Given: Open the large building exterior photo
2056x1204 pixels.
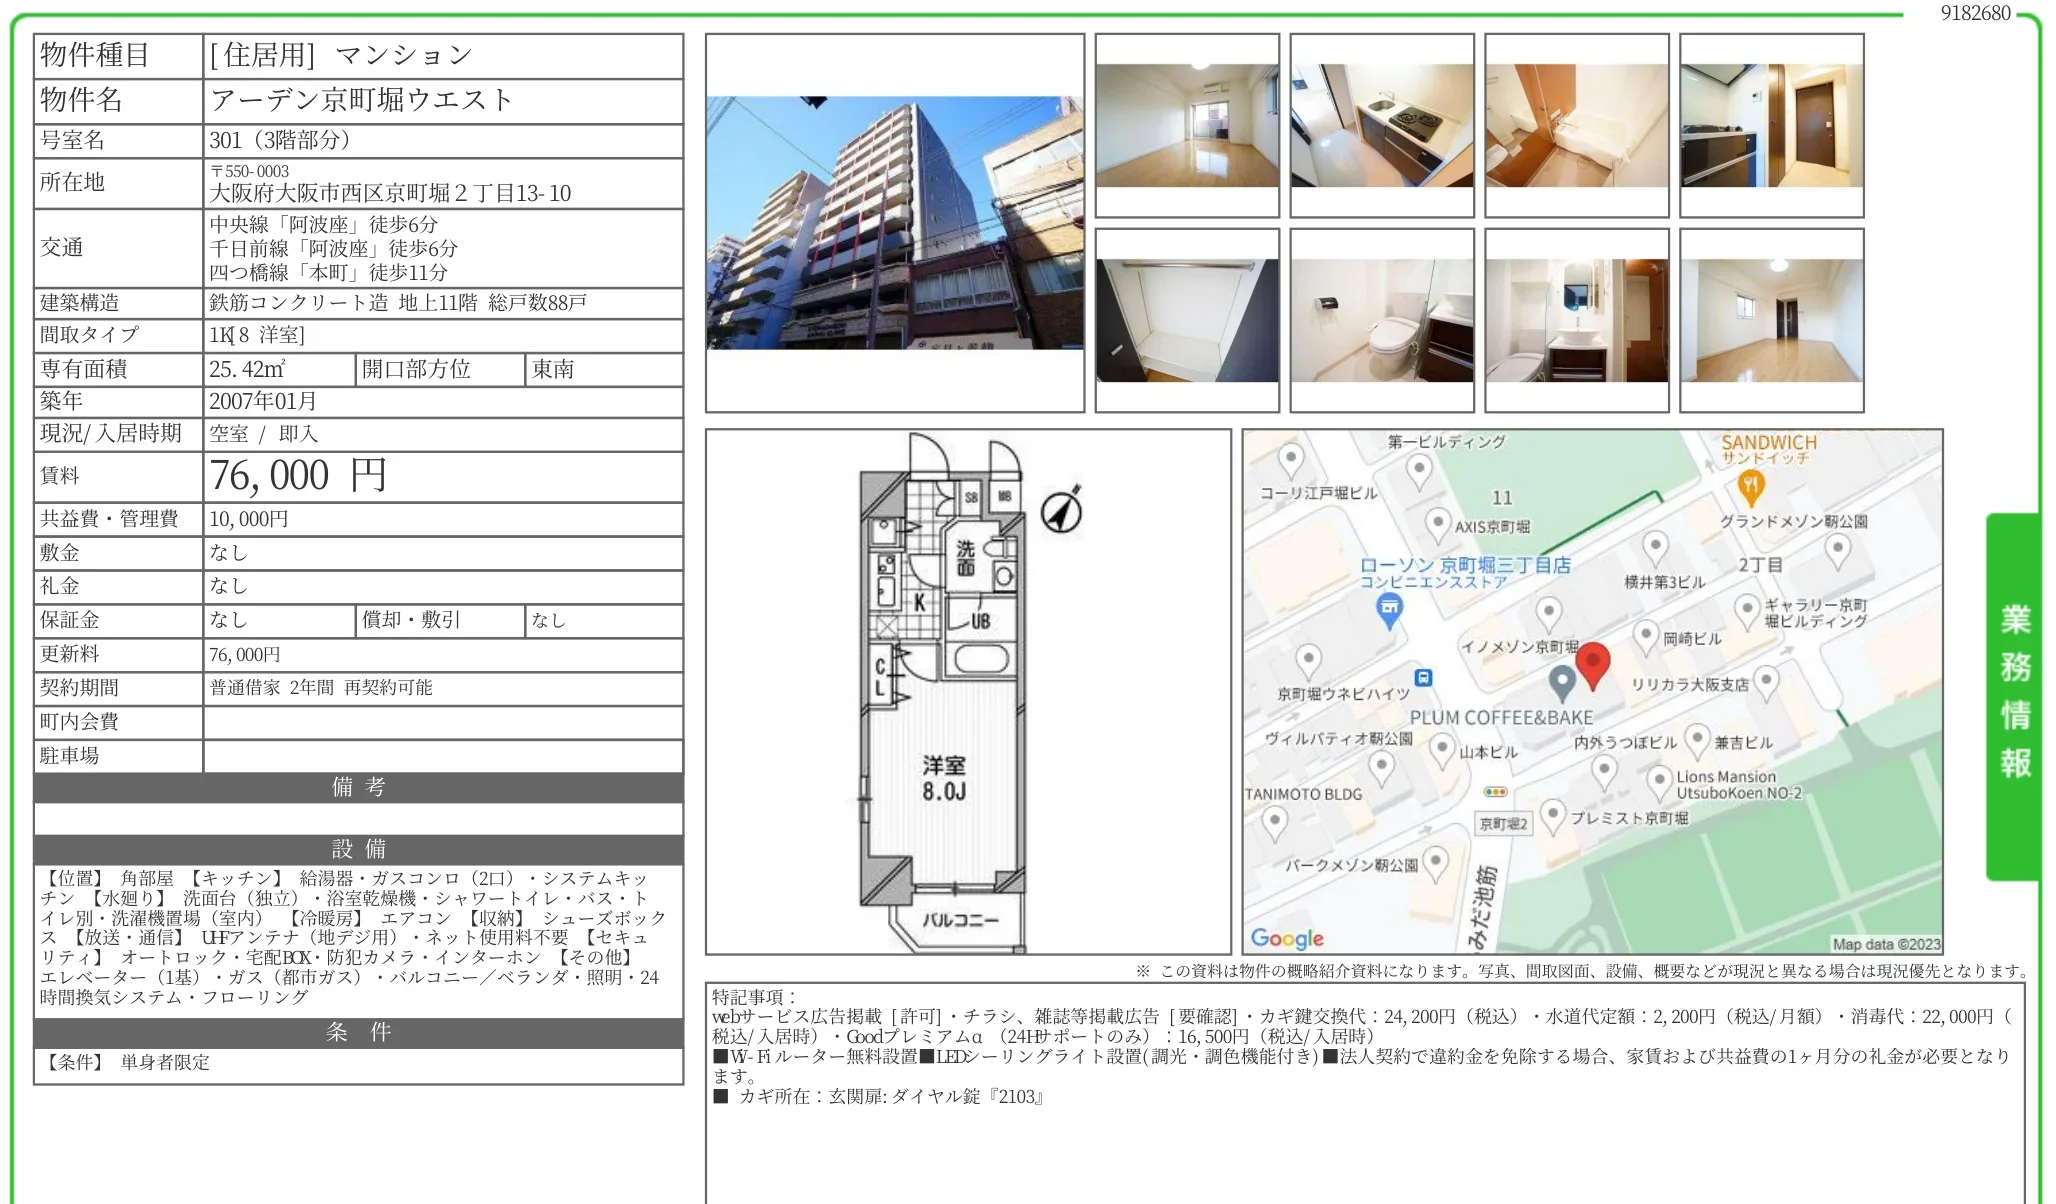Looking at the screenshot, I should (x=894, y=223).
